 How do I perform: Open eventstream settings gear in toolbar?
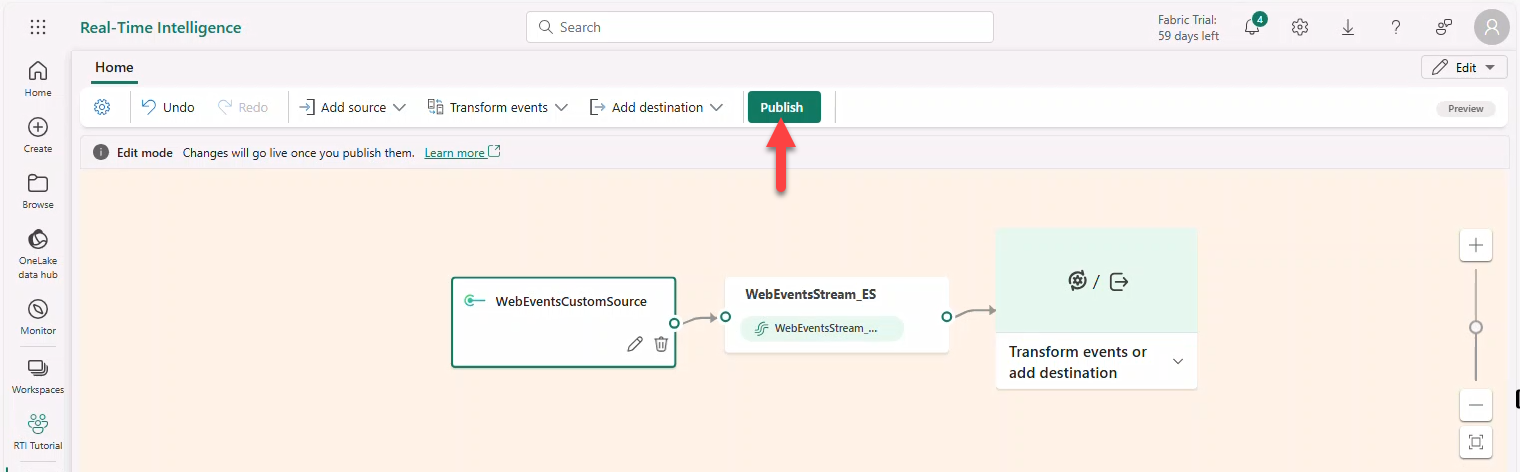pyautogui.click(x=102, y=107)
